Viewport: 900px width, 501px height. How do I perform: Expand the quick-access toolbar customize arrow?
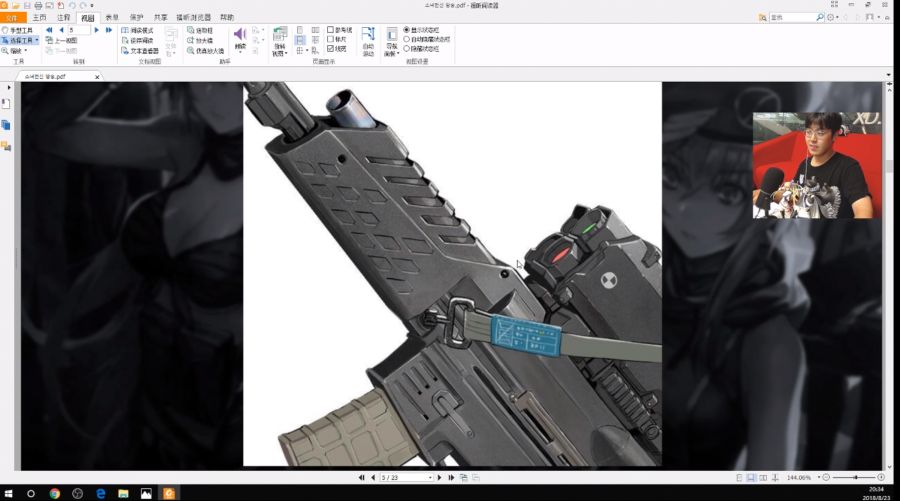pos(92,5)
